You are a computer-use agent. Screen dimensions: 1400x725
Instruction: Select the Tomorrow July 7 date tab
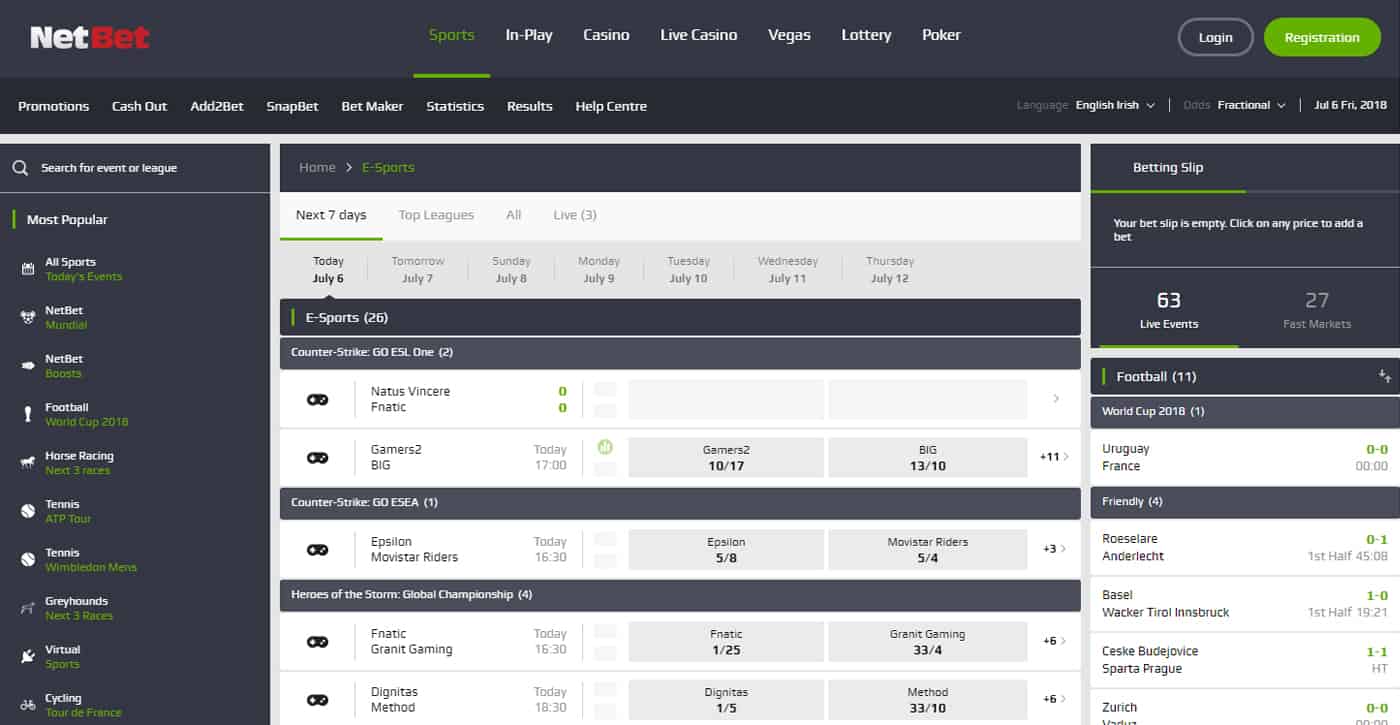click(418, 270)
